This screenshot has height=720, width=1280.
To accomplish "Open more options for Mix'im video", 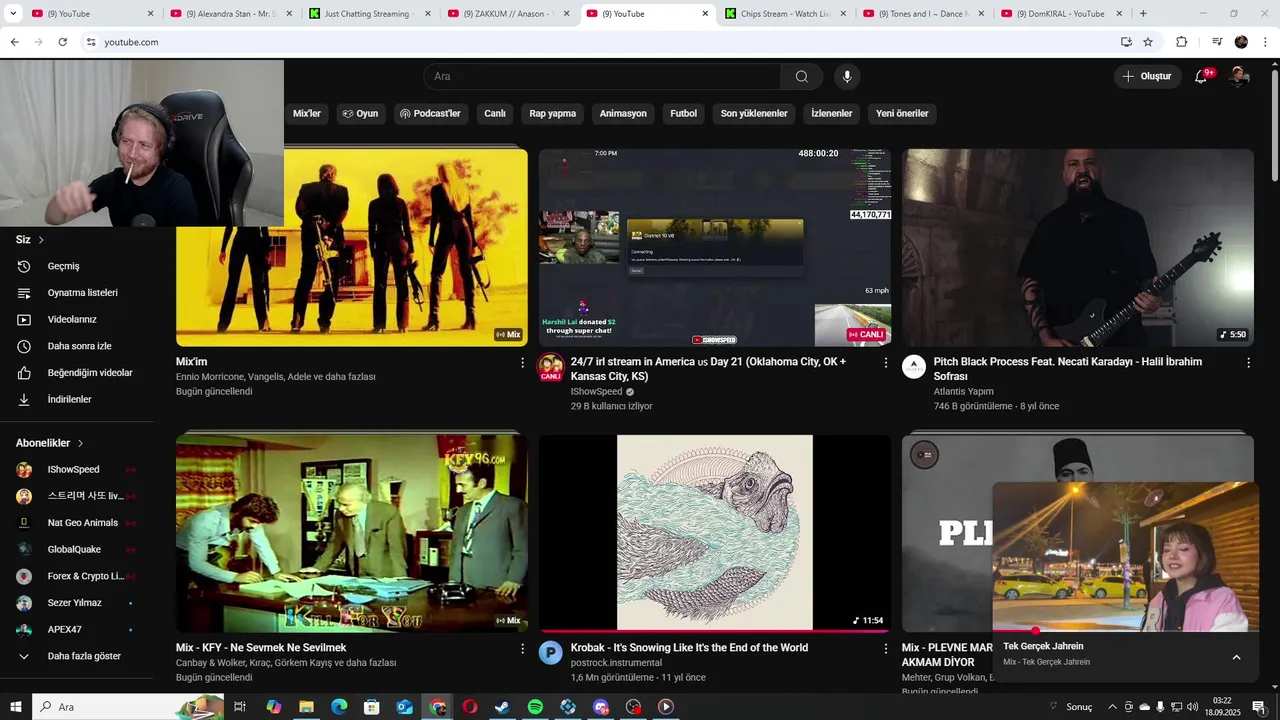I will click(522, 363).
